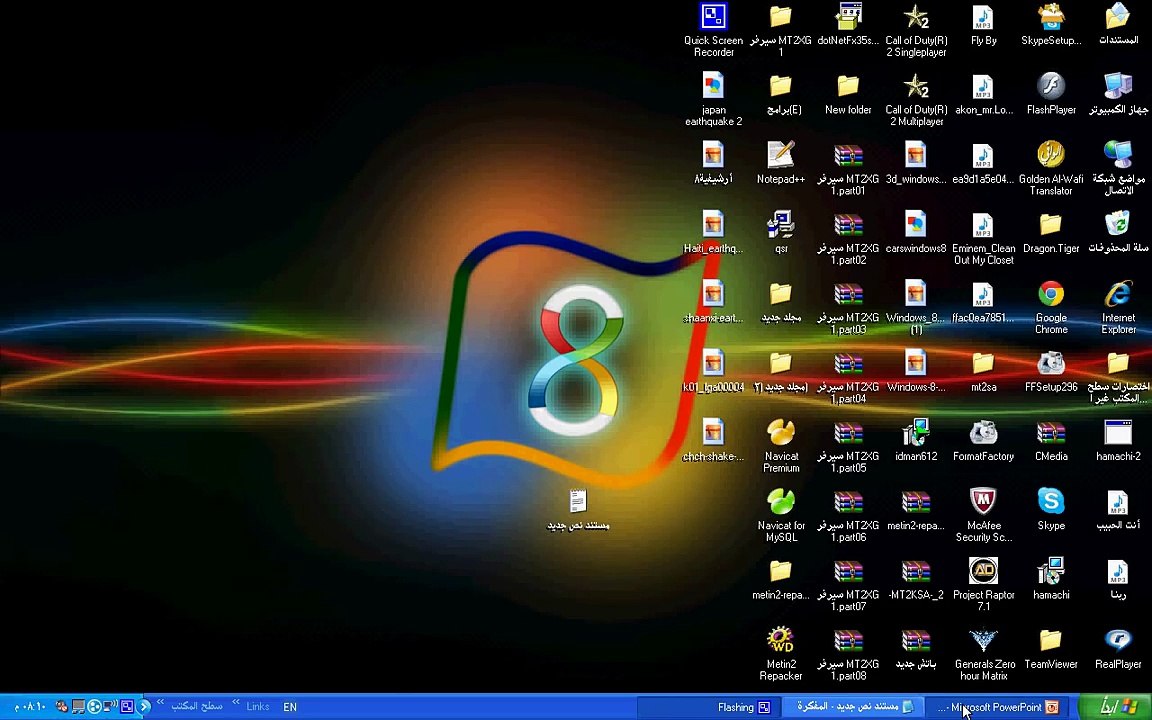Screen dimensions: 1152x720
Task: Switch to Flashing taskbar button
Action: point(708,707)
